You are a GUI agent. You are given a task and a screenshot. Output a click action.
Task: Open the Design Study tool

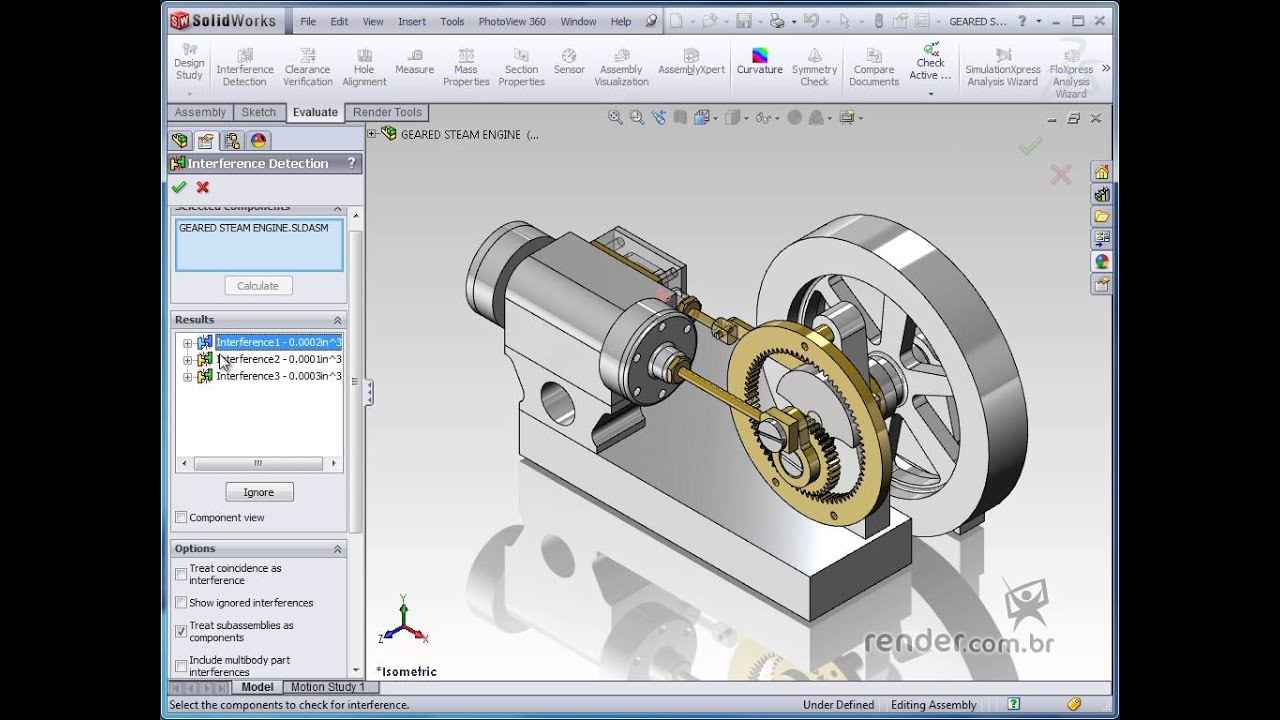tap(189, 62)
